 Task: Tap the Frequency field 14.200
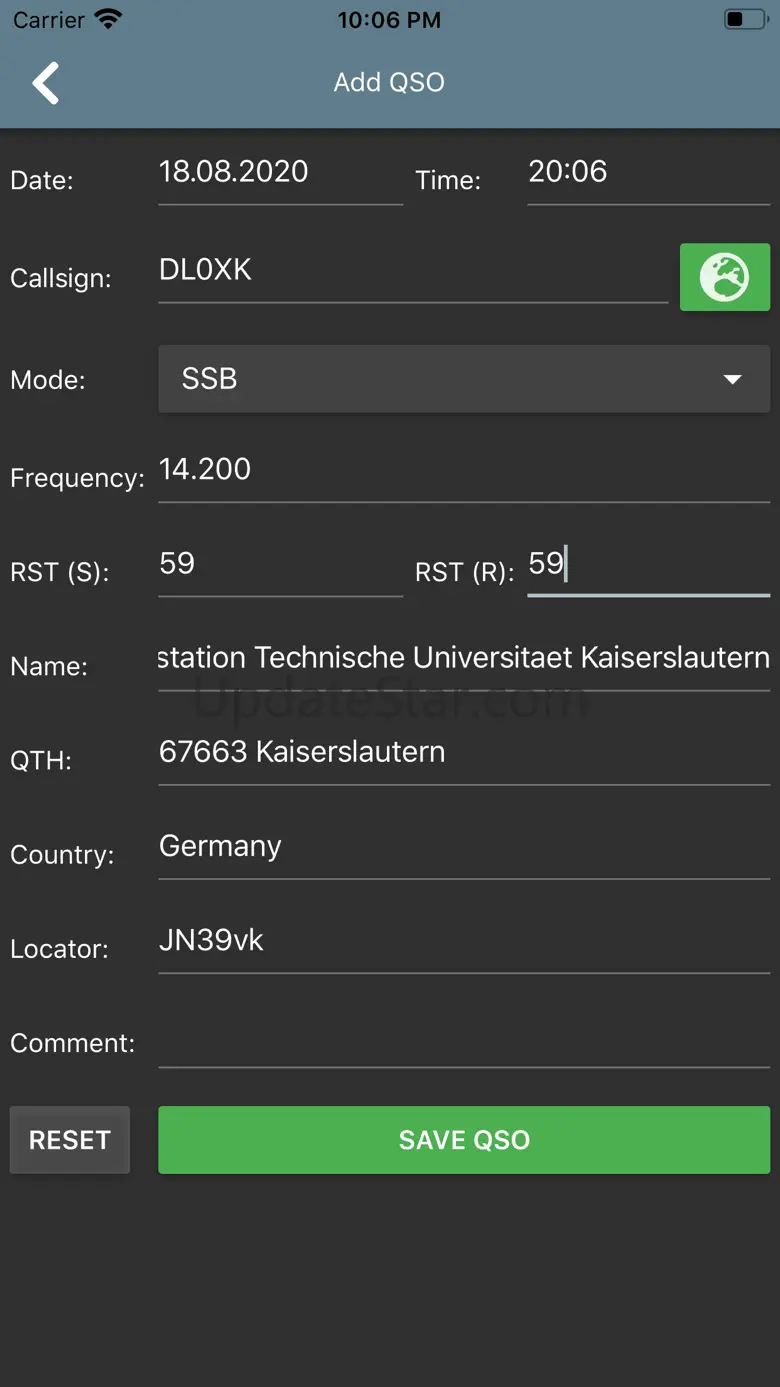464,470
